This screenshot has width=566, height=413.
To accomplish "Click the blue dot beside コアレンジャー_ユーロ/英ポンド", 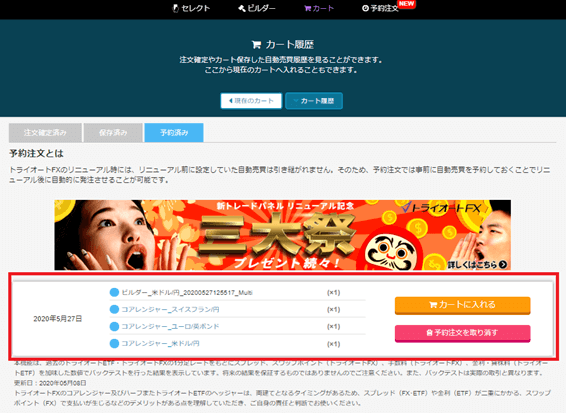I will tap(114, 326).
